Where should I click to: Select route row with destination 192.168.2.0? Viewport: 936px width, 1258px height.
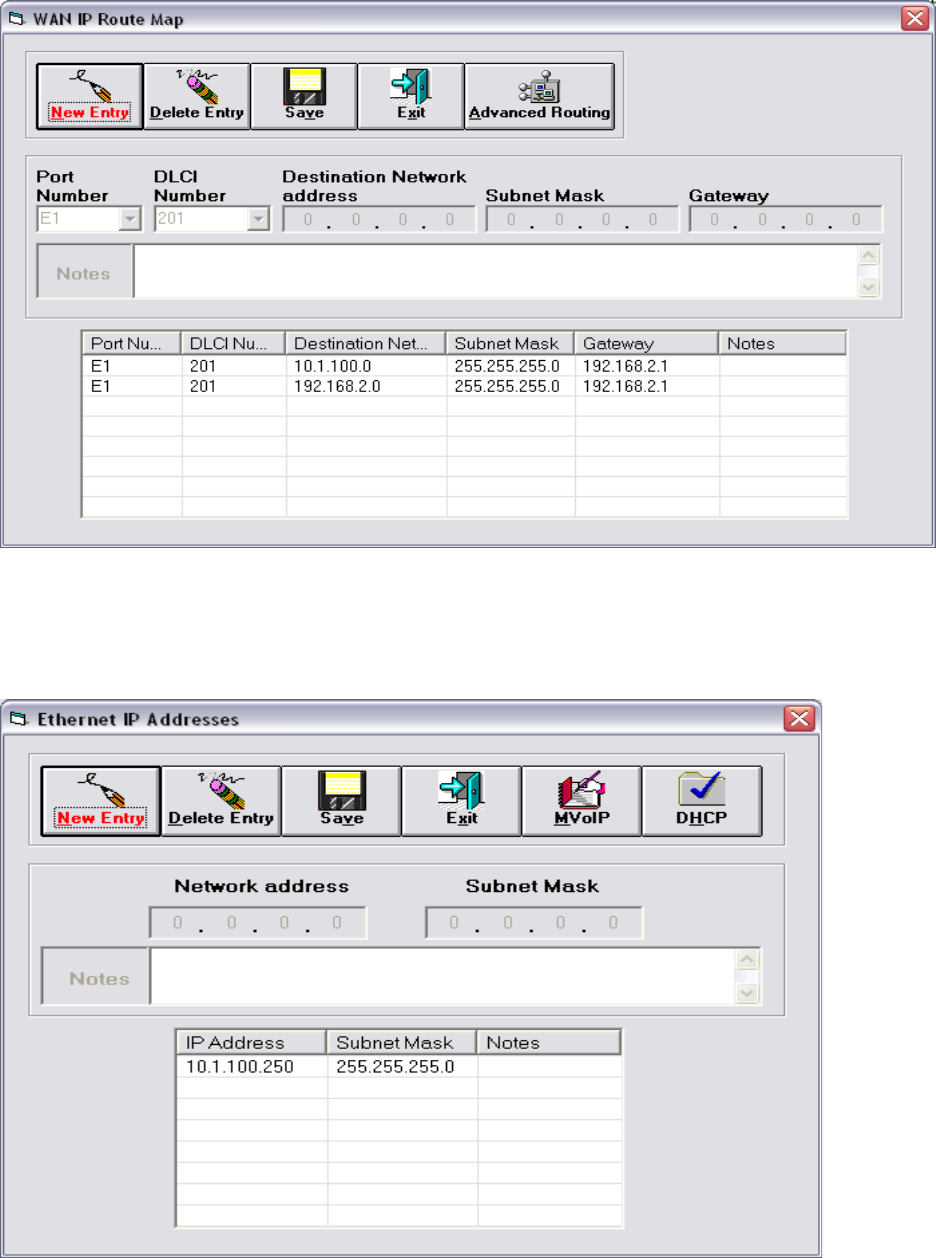point(464,386)
